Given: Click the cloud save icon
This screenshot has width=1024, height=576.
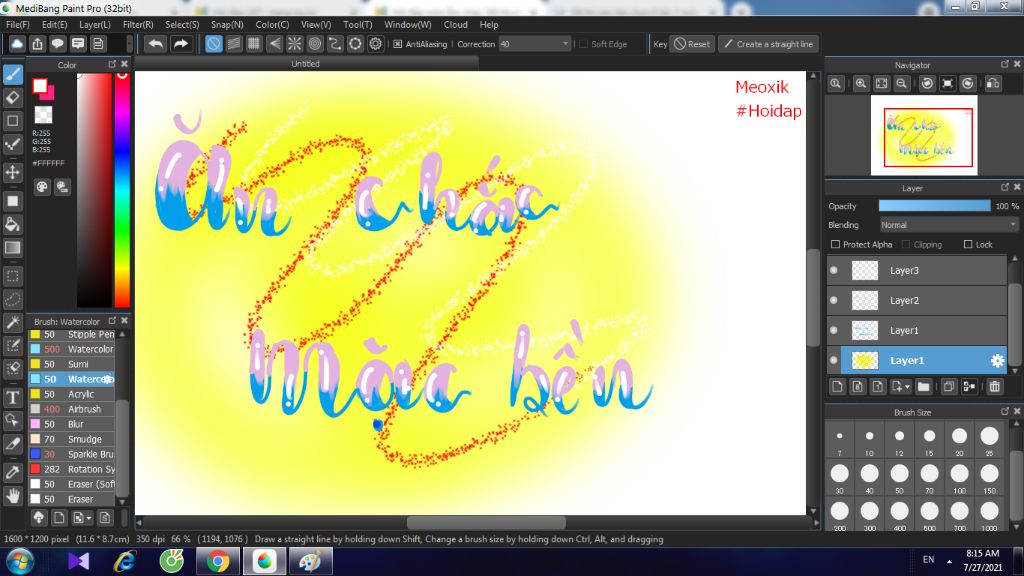Looking at the screenshot, I should (x=17, y=44).
